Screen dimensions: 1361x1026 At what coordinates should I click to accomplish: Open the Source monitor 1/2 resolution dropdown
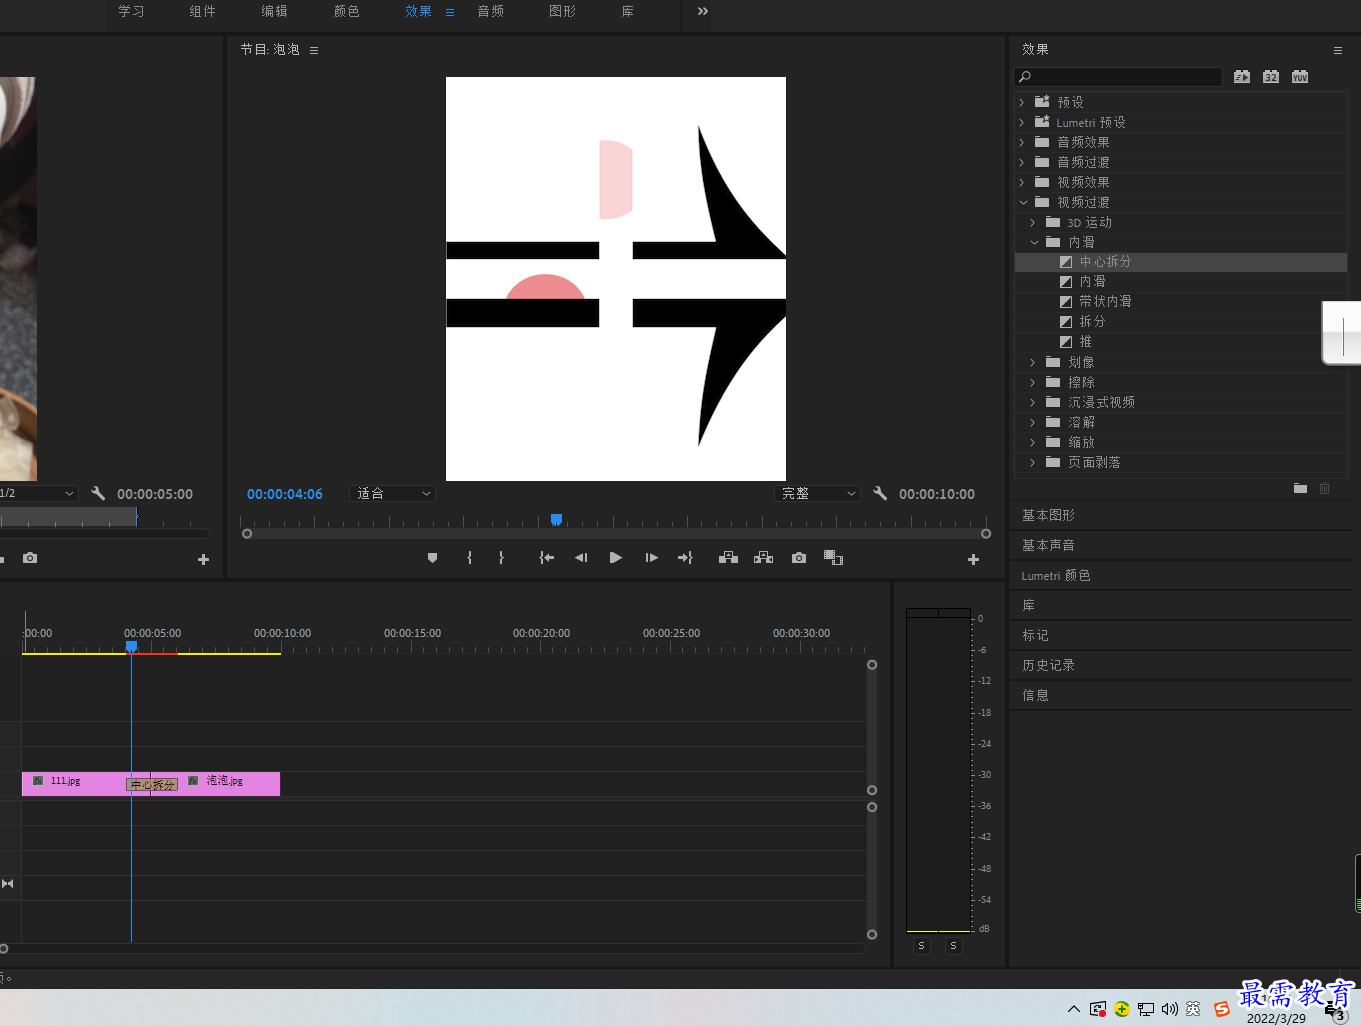(x=38, y=493)
